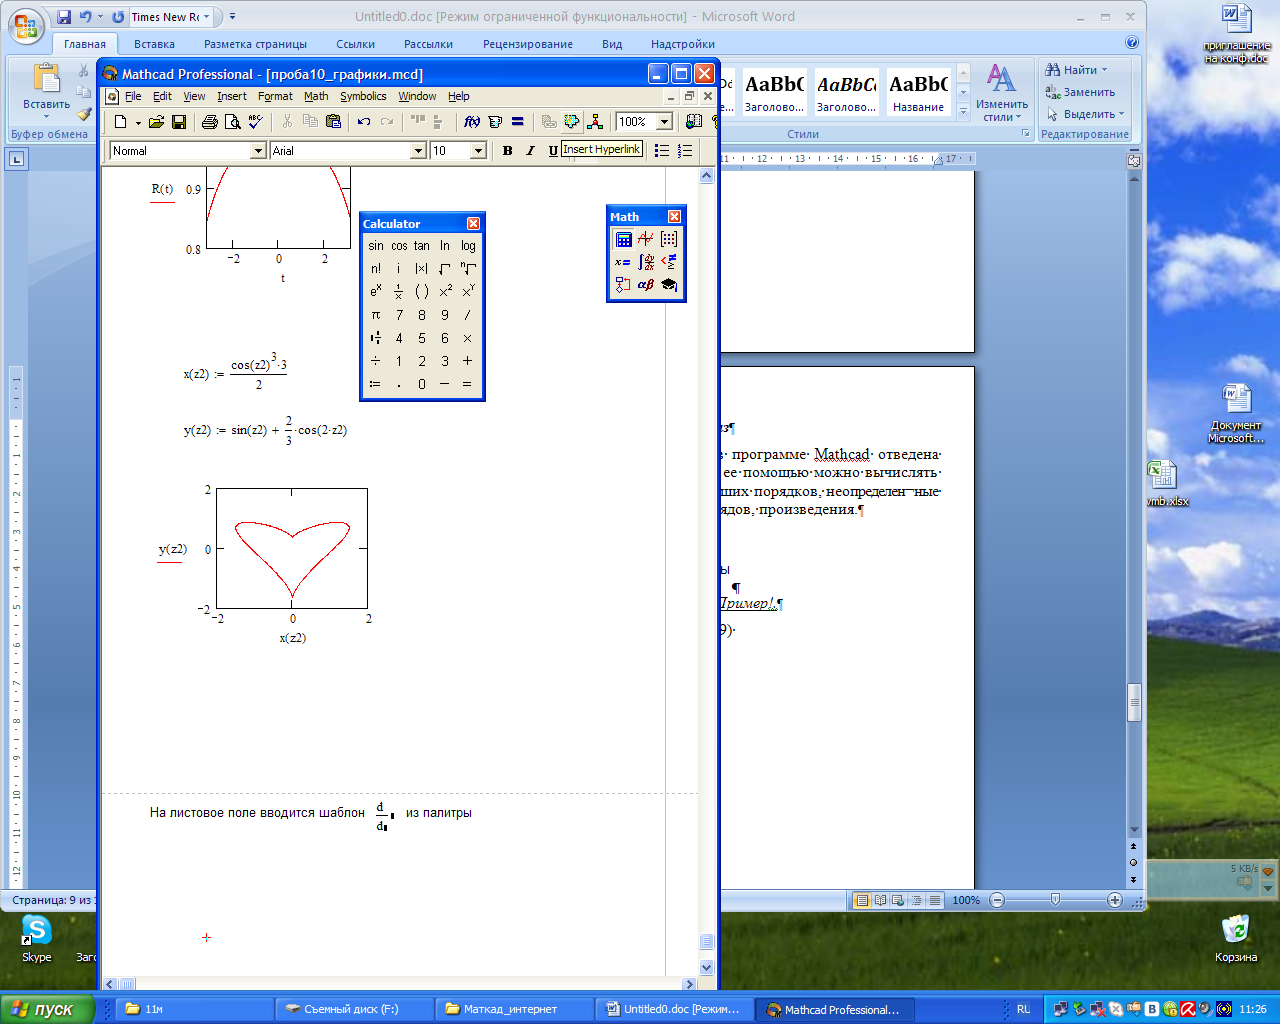
Task: Open the Symbolic keyword toolbar (graduation cap)
Action: click(x=669, y=285)
